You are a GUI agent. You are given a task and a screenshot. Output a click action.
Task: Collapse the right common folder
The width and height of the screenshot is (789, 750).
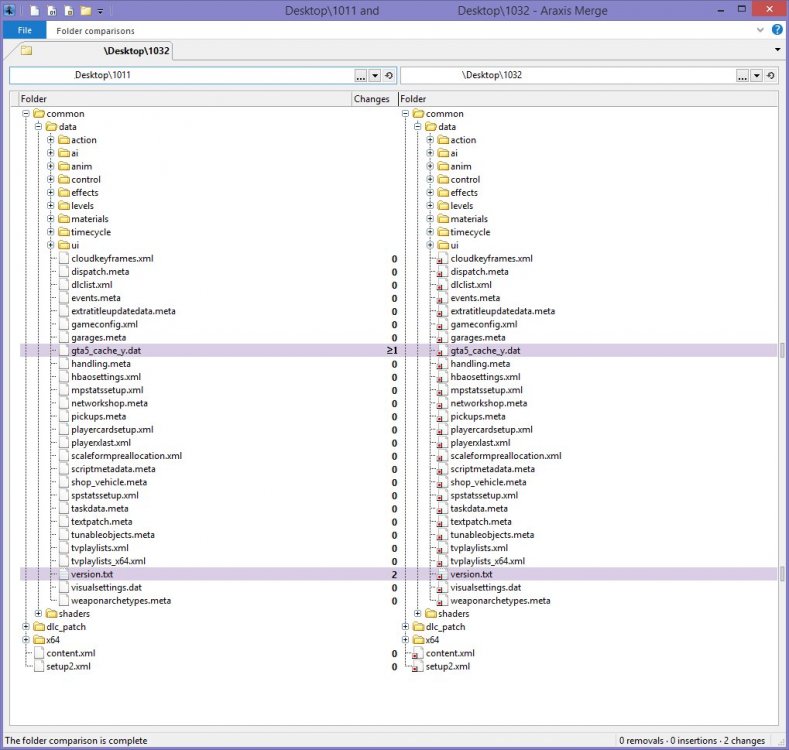tap(405, 114)
